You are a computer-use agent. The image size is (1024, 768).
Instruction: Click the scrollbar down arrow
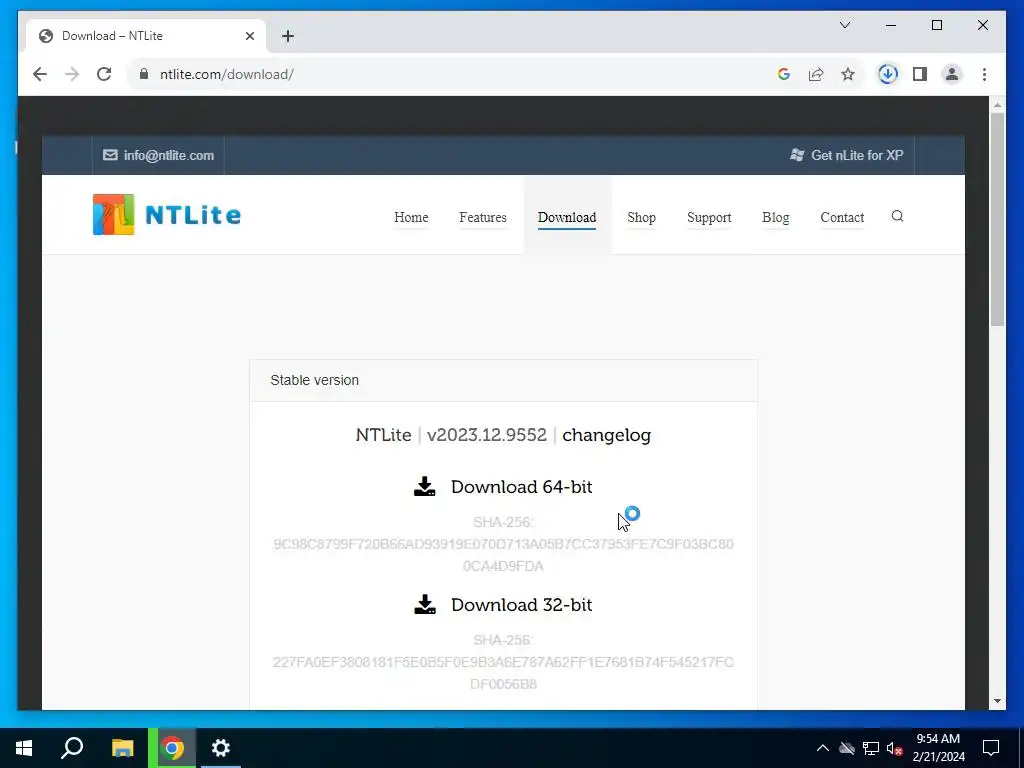[x=997, y=701]
